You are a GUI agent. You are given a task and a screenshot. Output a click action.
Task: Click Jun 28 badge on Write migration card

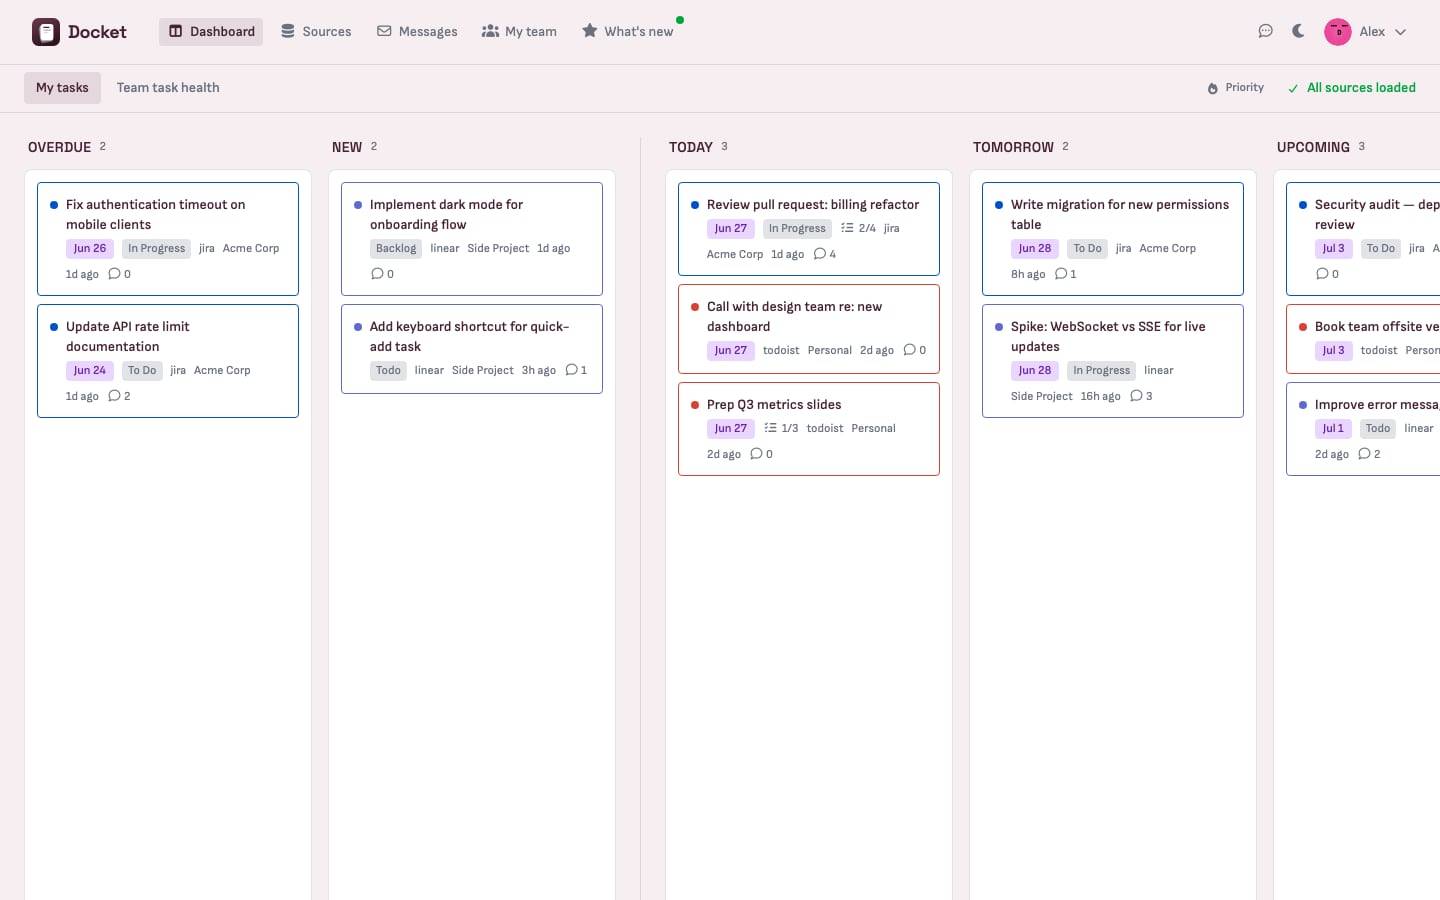click(x=1035, y=248)
